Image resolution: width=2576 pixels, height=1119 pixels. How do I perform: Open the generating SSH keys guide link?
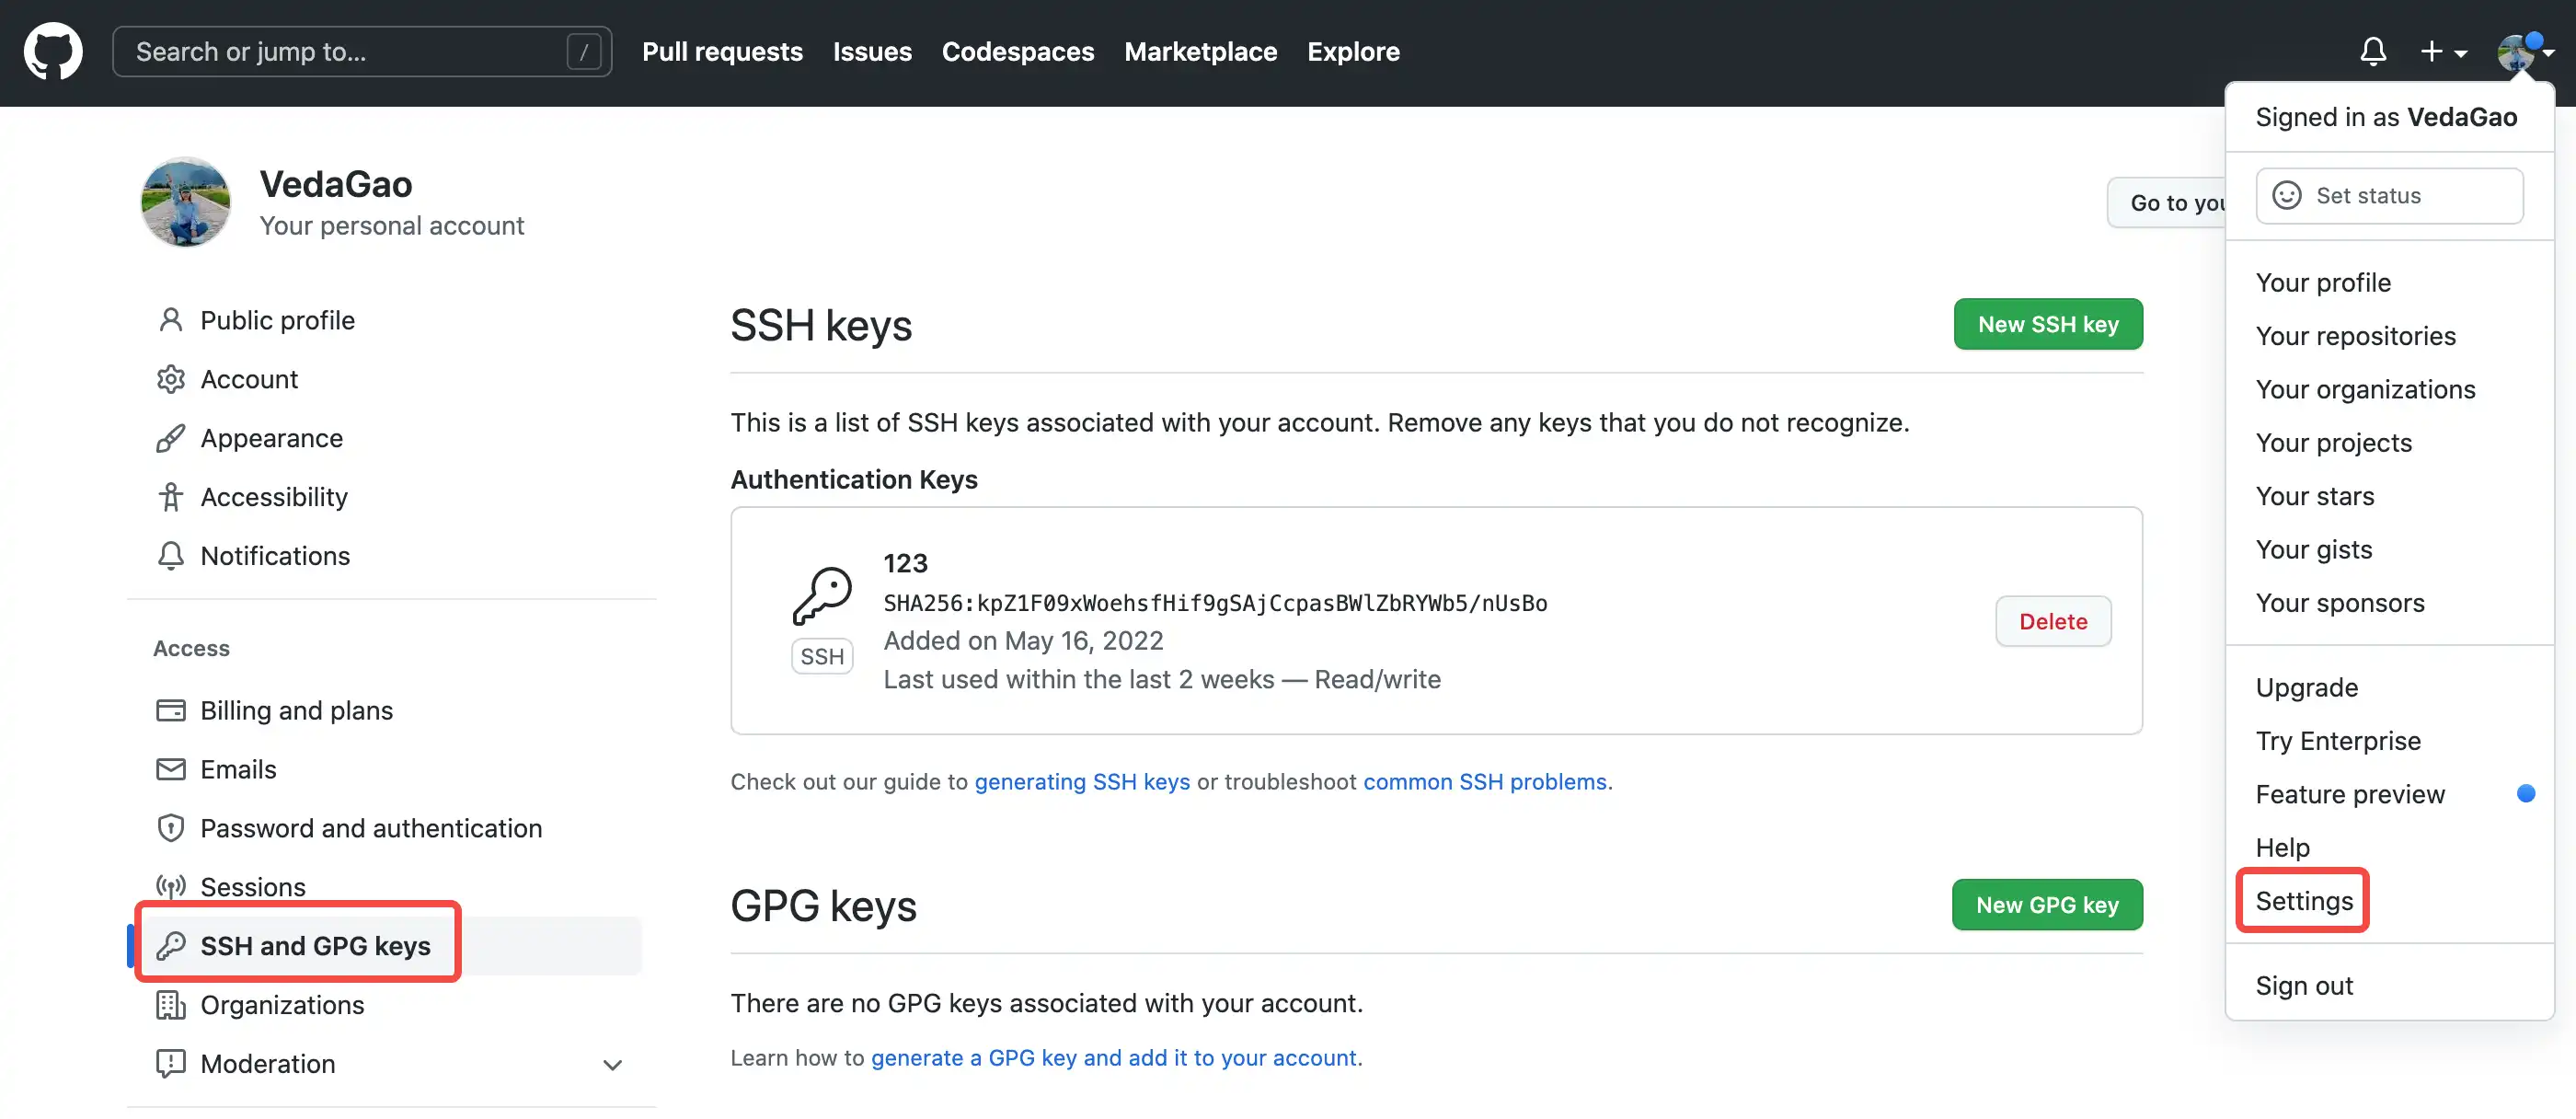(1082, 781)
